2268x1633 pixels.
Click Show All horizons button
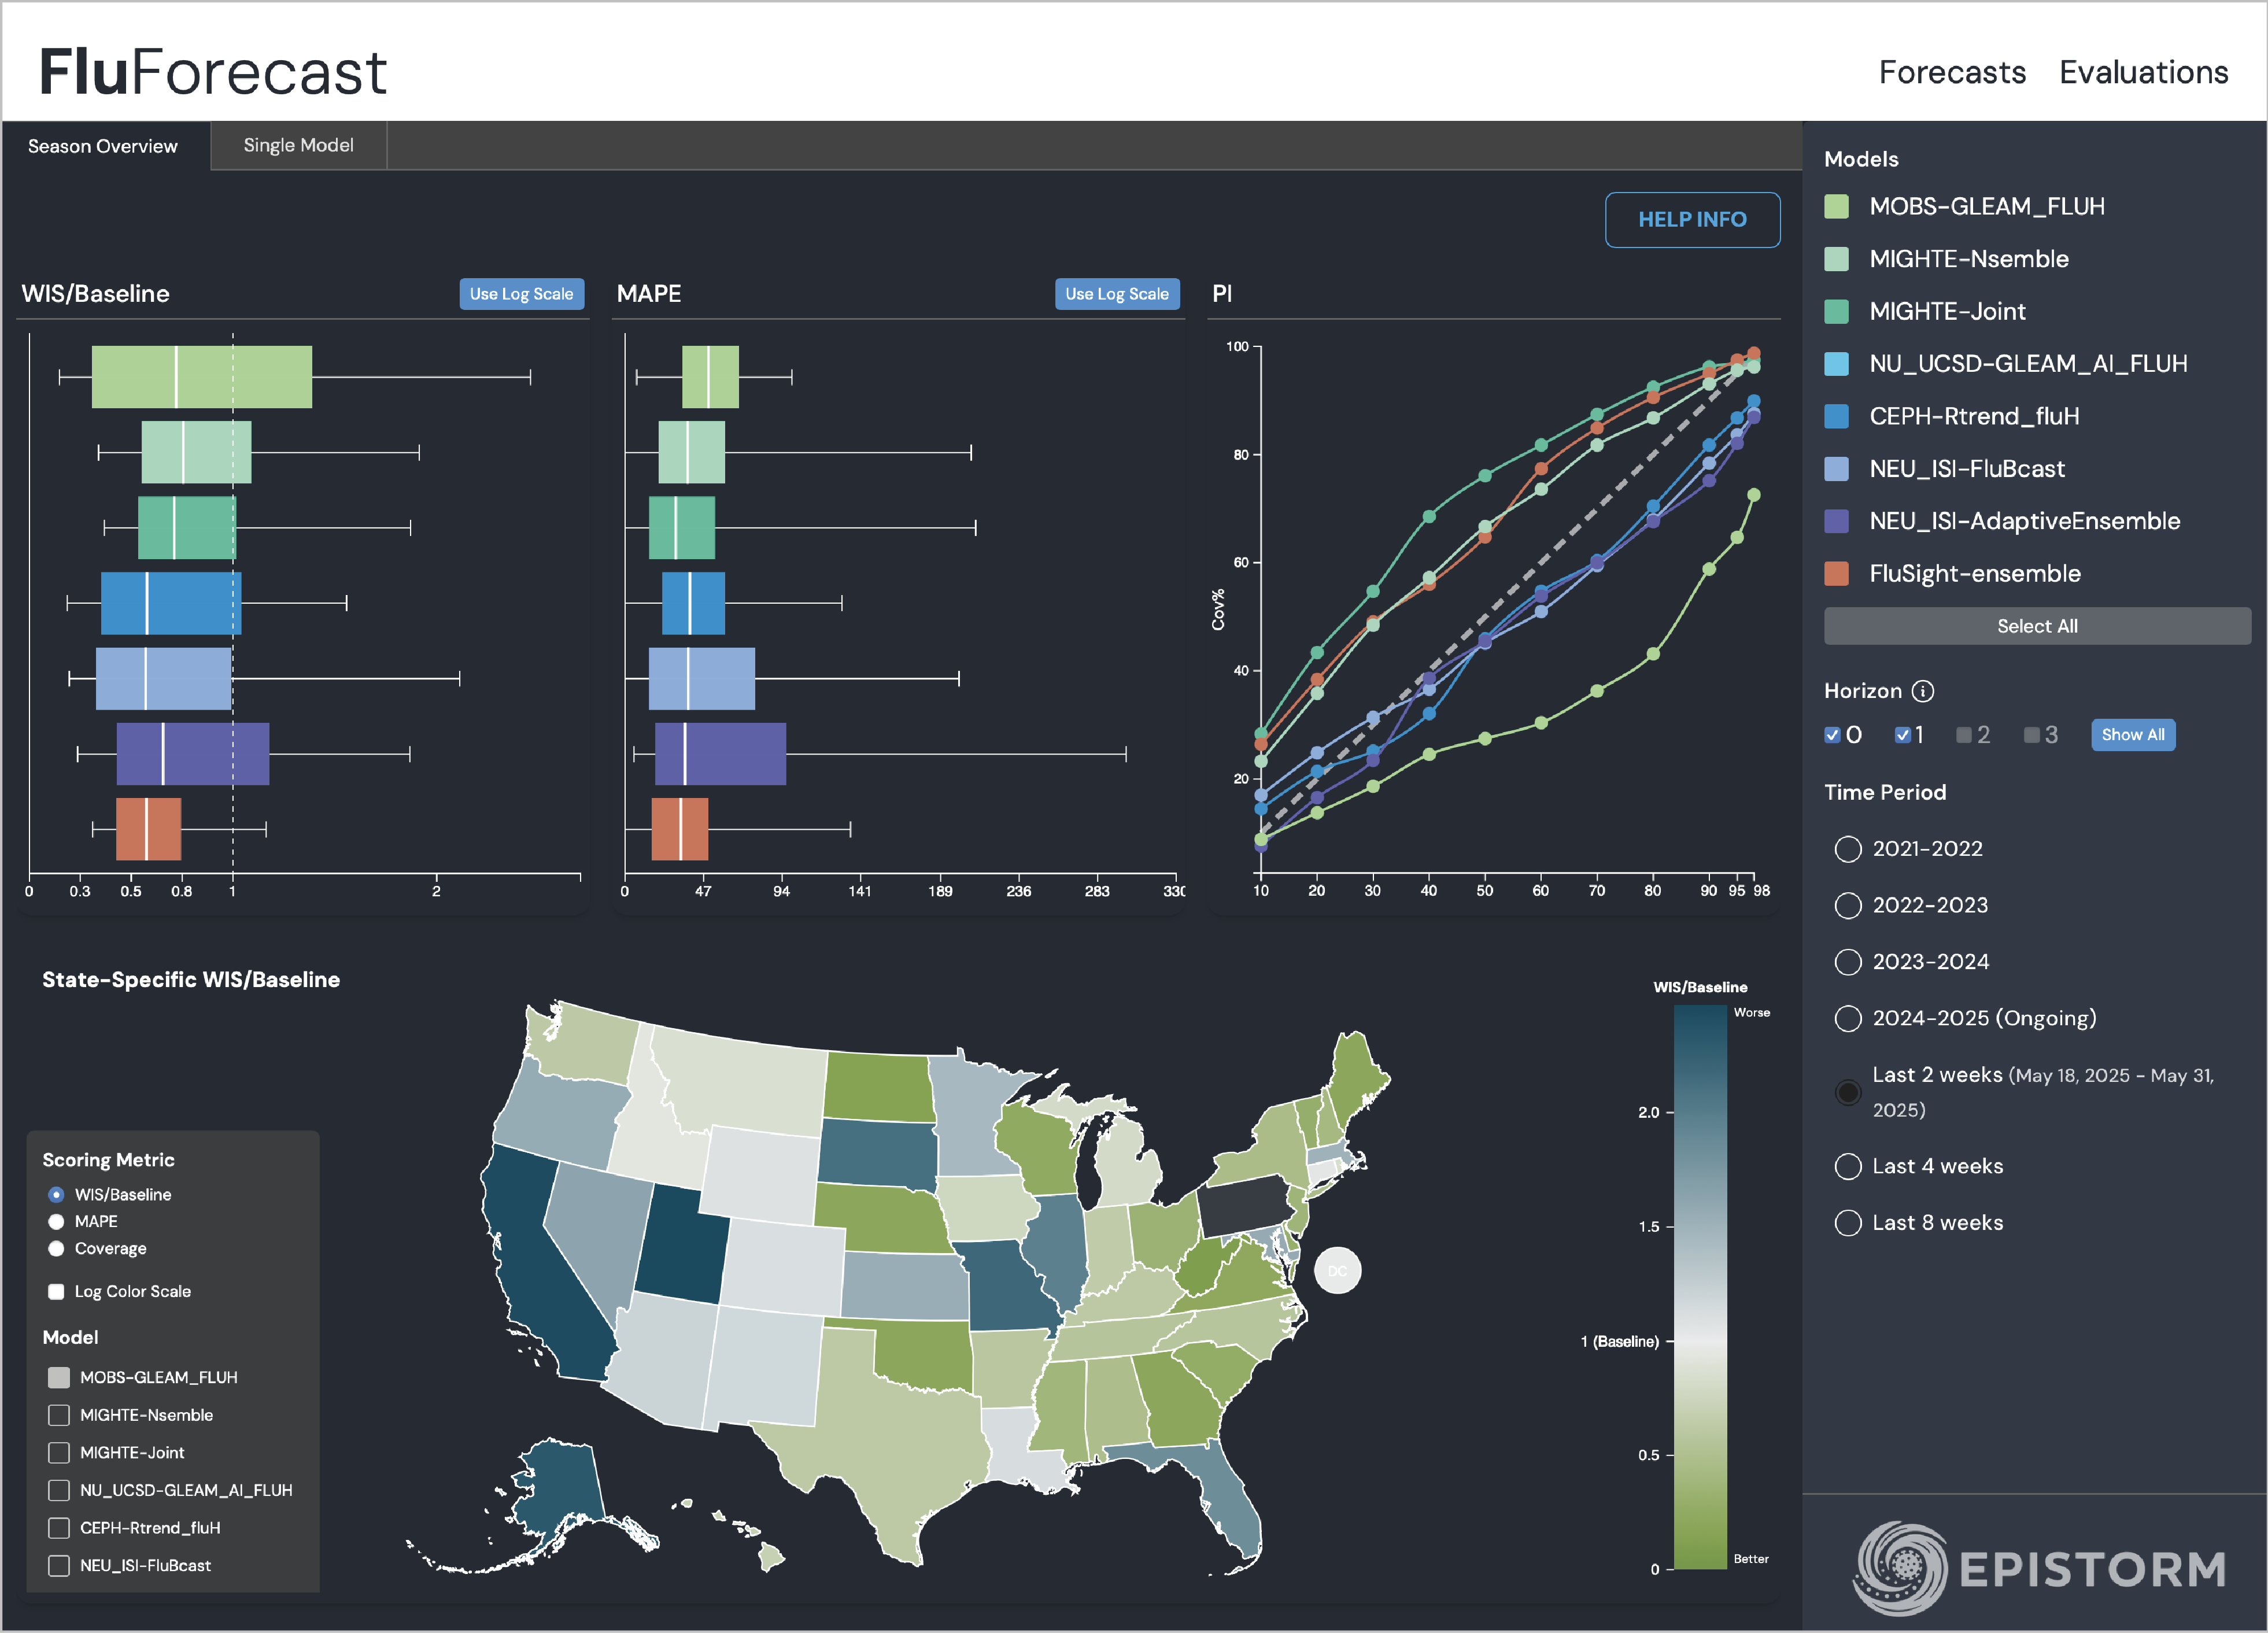(x=2133, y=735)
